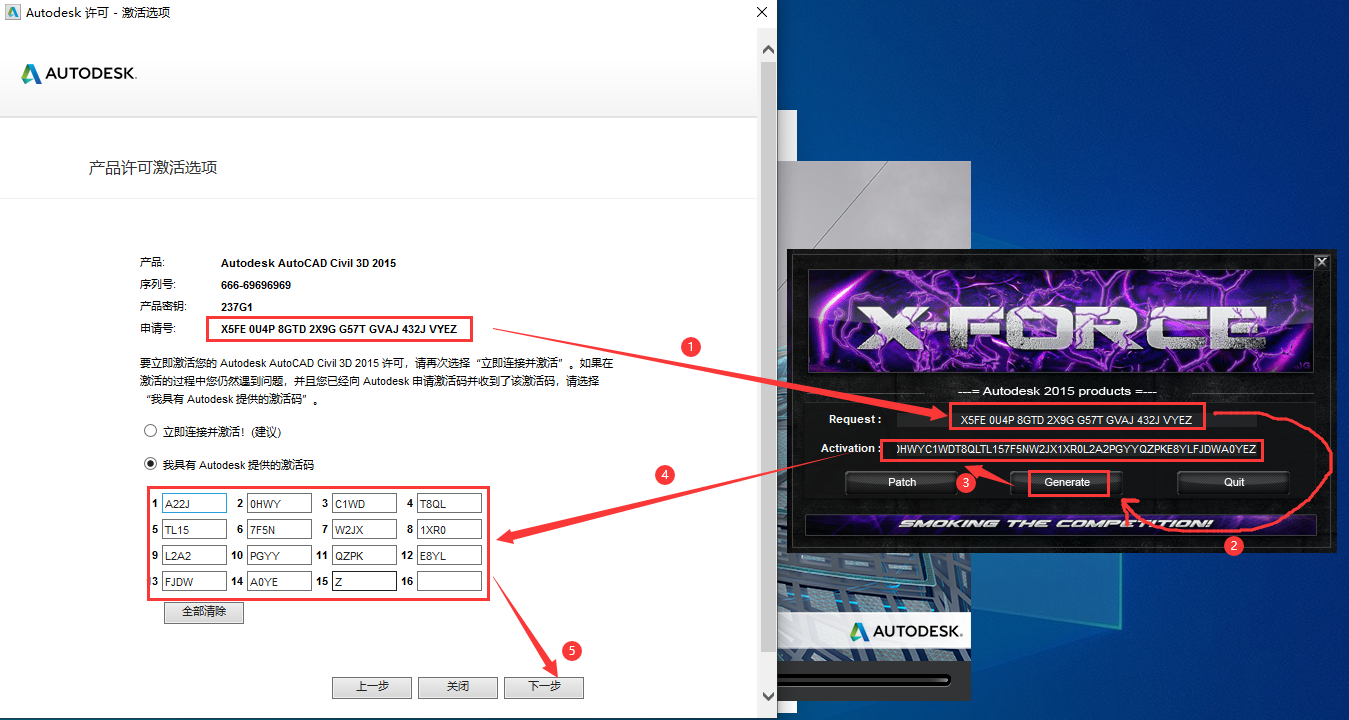Close the X-Force window with its X
This screenshot has height=720, width=1349.
pos(1321,261)
